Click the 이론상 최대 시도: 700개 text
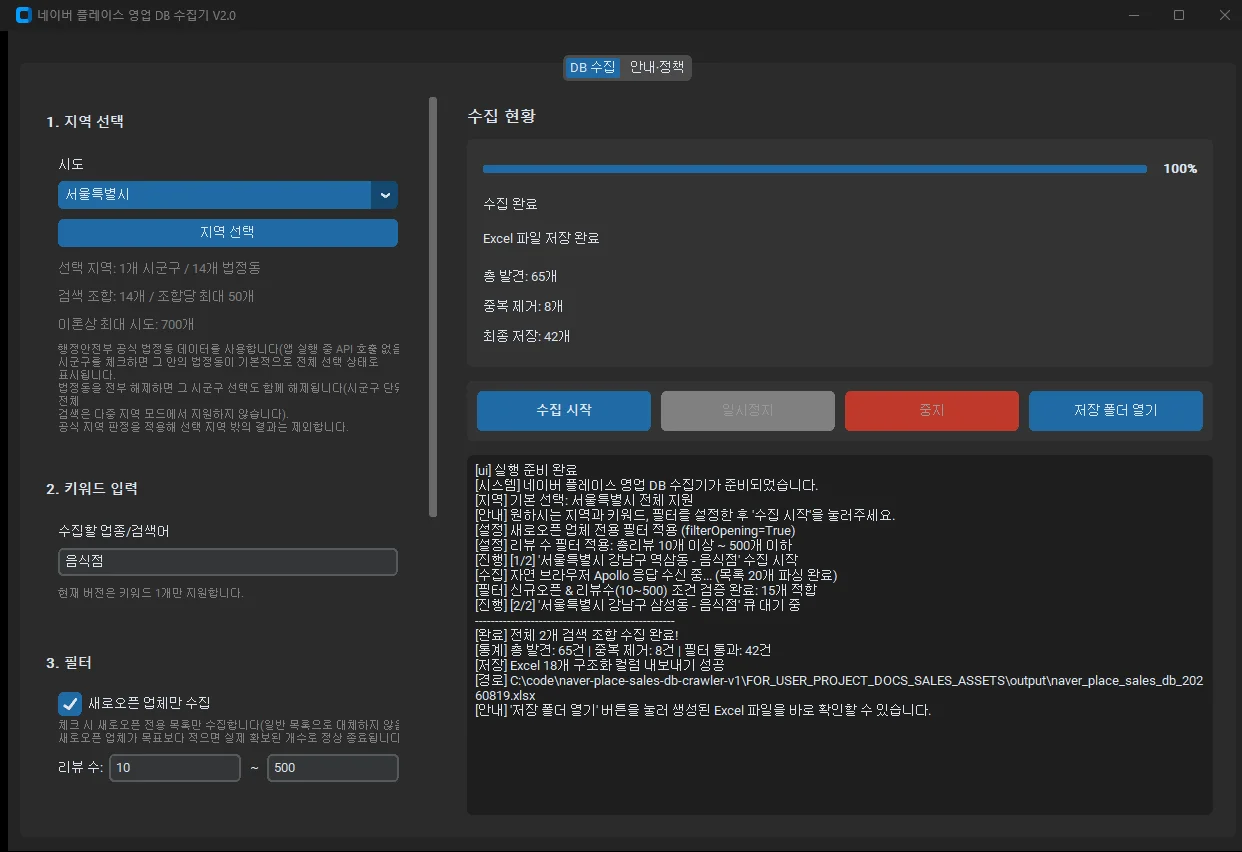This screenshot has height=852, width=1242. click(x=126, y=324)
